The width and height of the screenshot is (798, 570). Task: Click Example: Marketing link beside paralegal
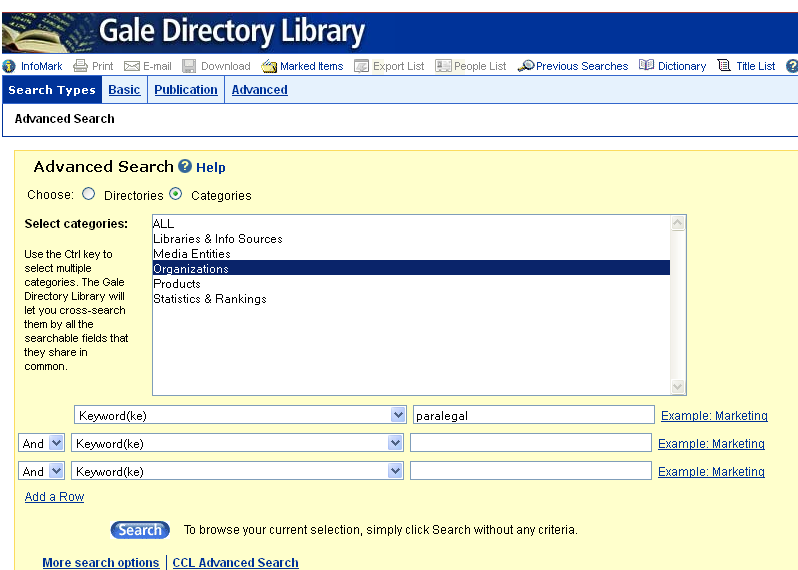point(714,416)
